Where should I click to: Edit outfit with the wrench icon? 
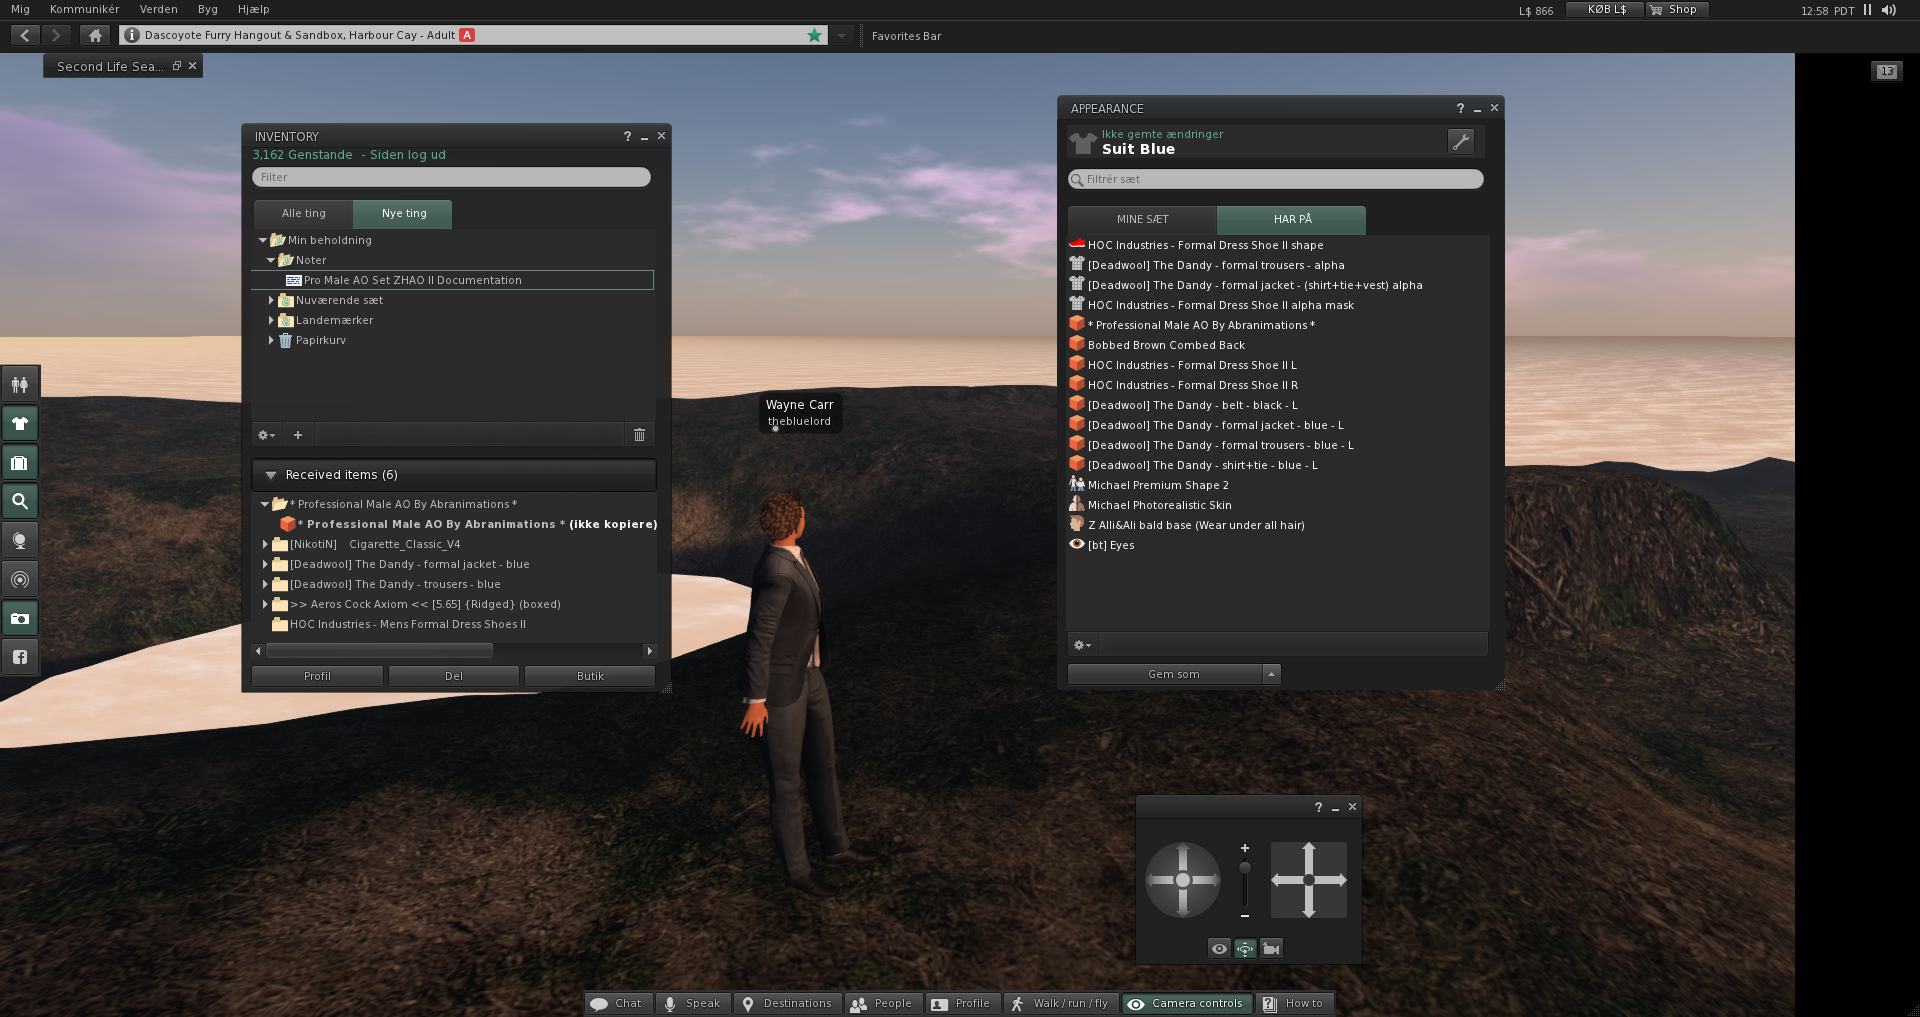1461,141
